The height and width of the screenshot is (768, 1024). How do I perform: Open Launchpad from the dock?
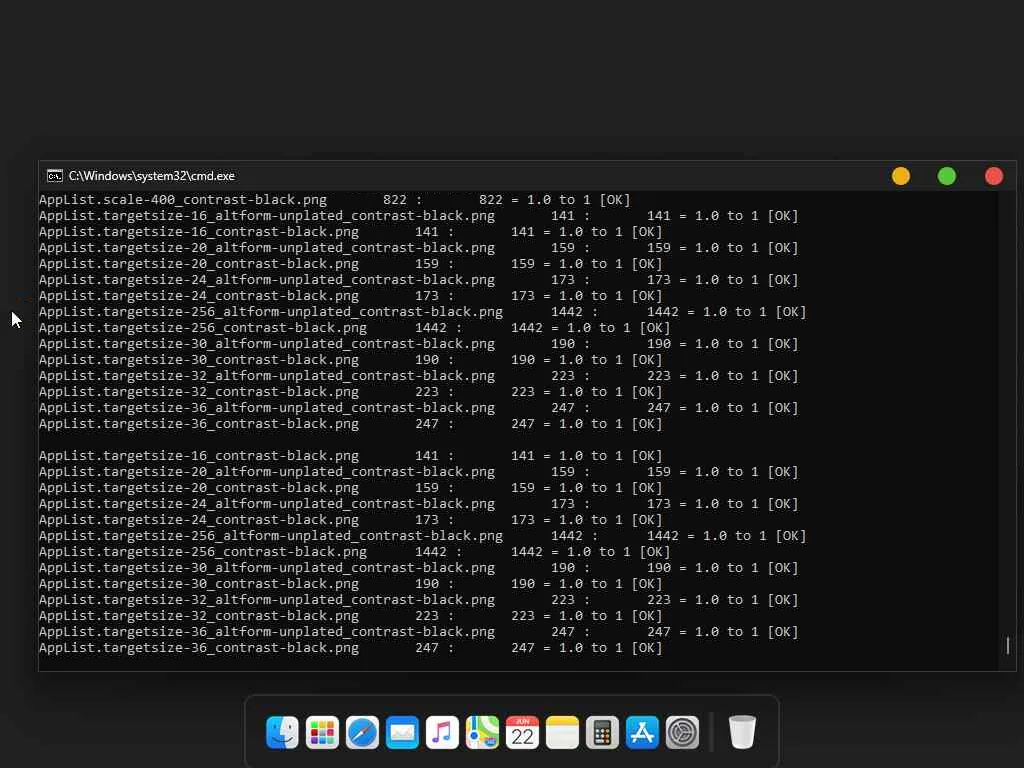[322, 732]
